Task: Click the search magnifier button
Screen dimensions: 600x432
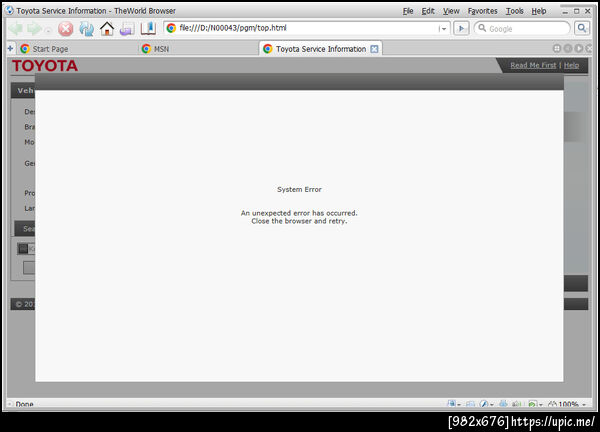Action: coord(582,28)
